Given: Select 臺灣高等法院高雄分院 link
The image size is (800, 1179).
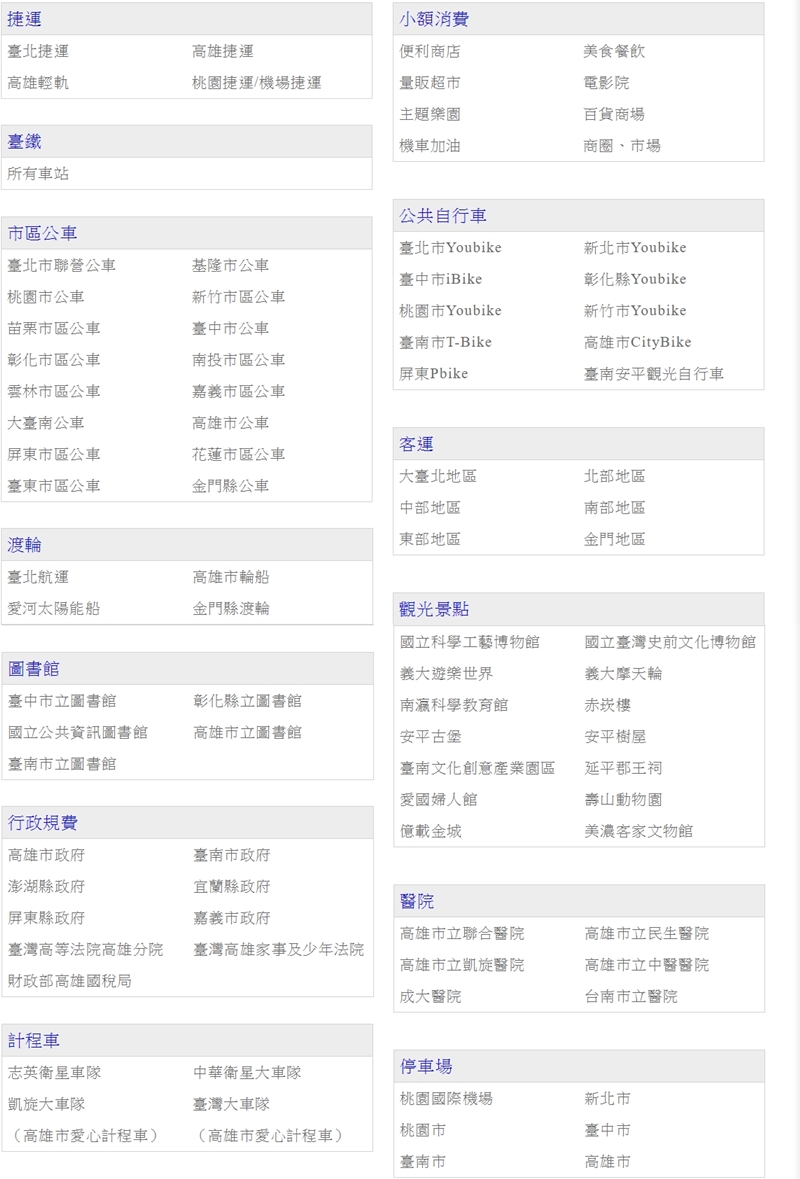Looking at the screenshot, I should 85,950.
